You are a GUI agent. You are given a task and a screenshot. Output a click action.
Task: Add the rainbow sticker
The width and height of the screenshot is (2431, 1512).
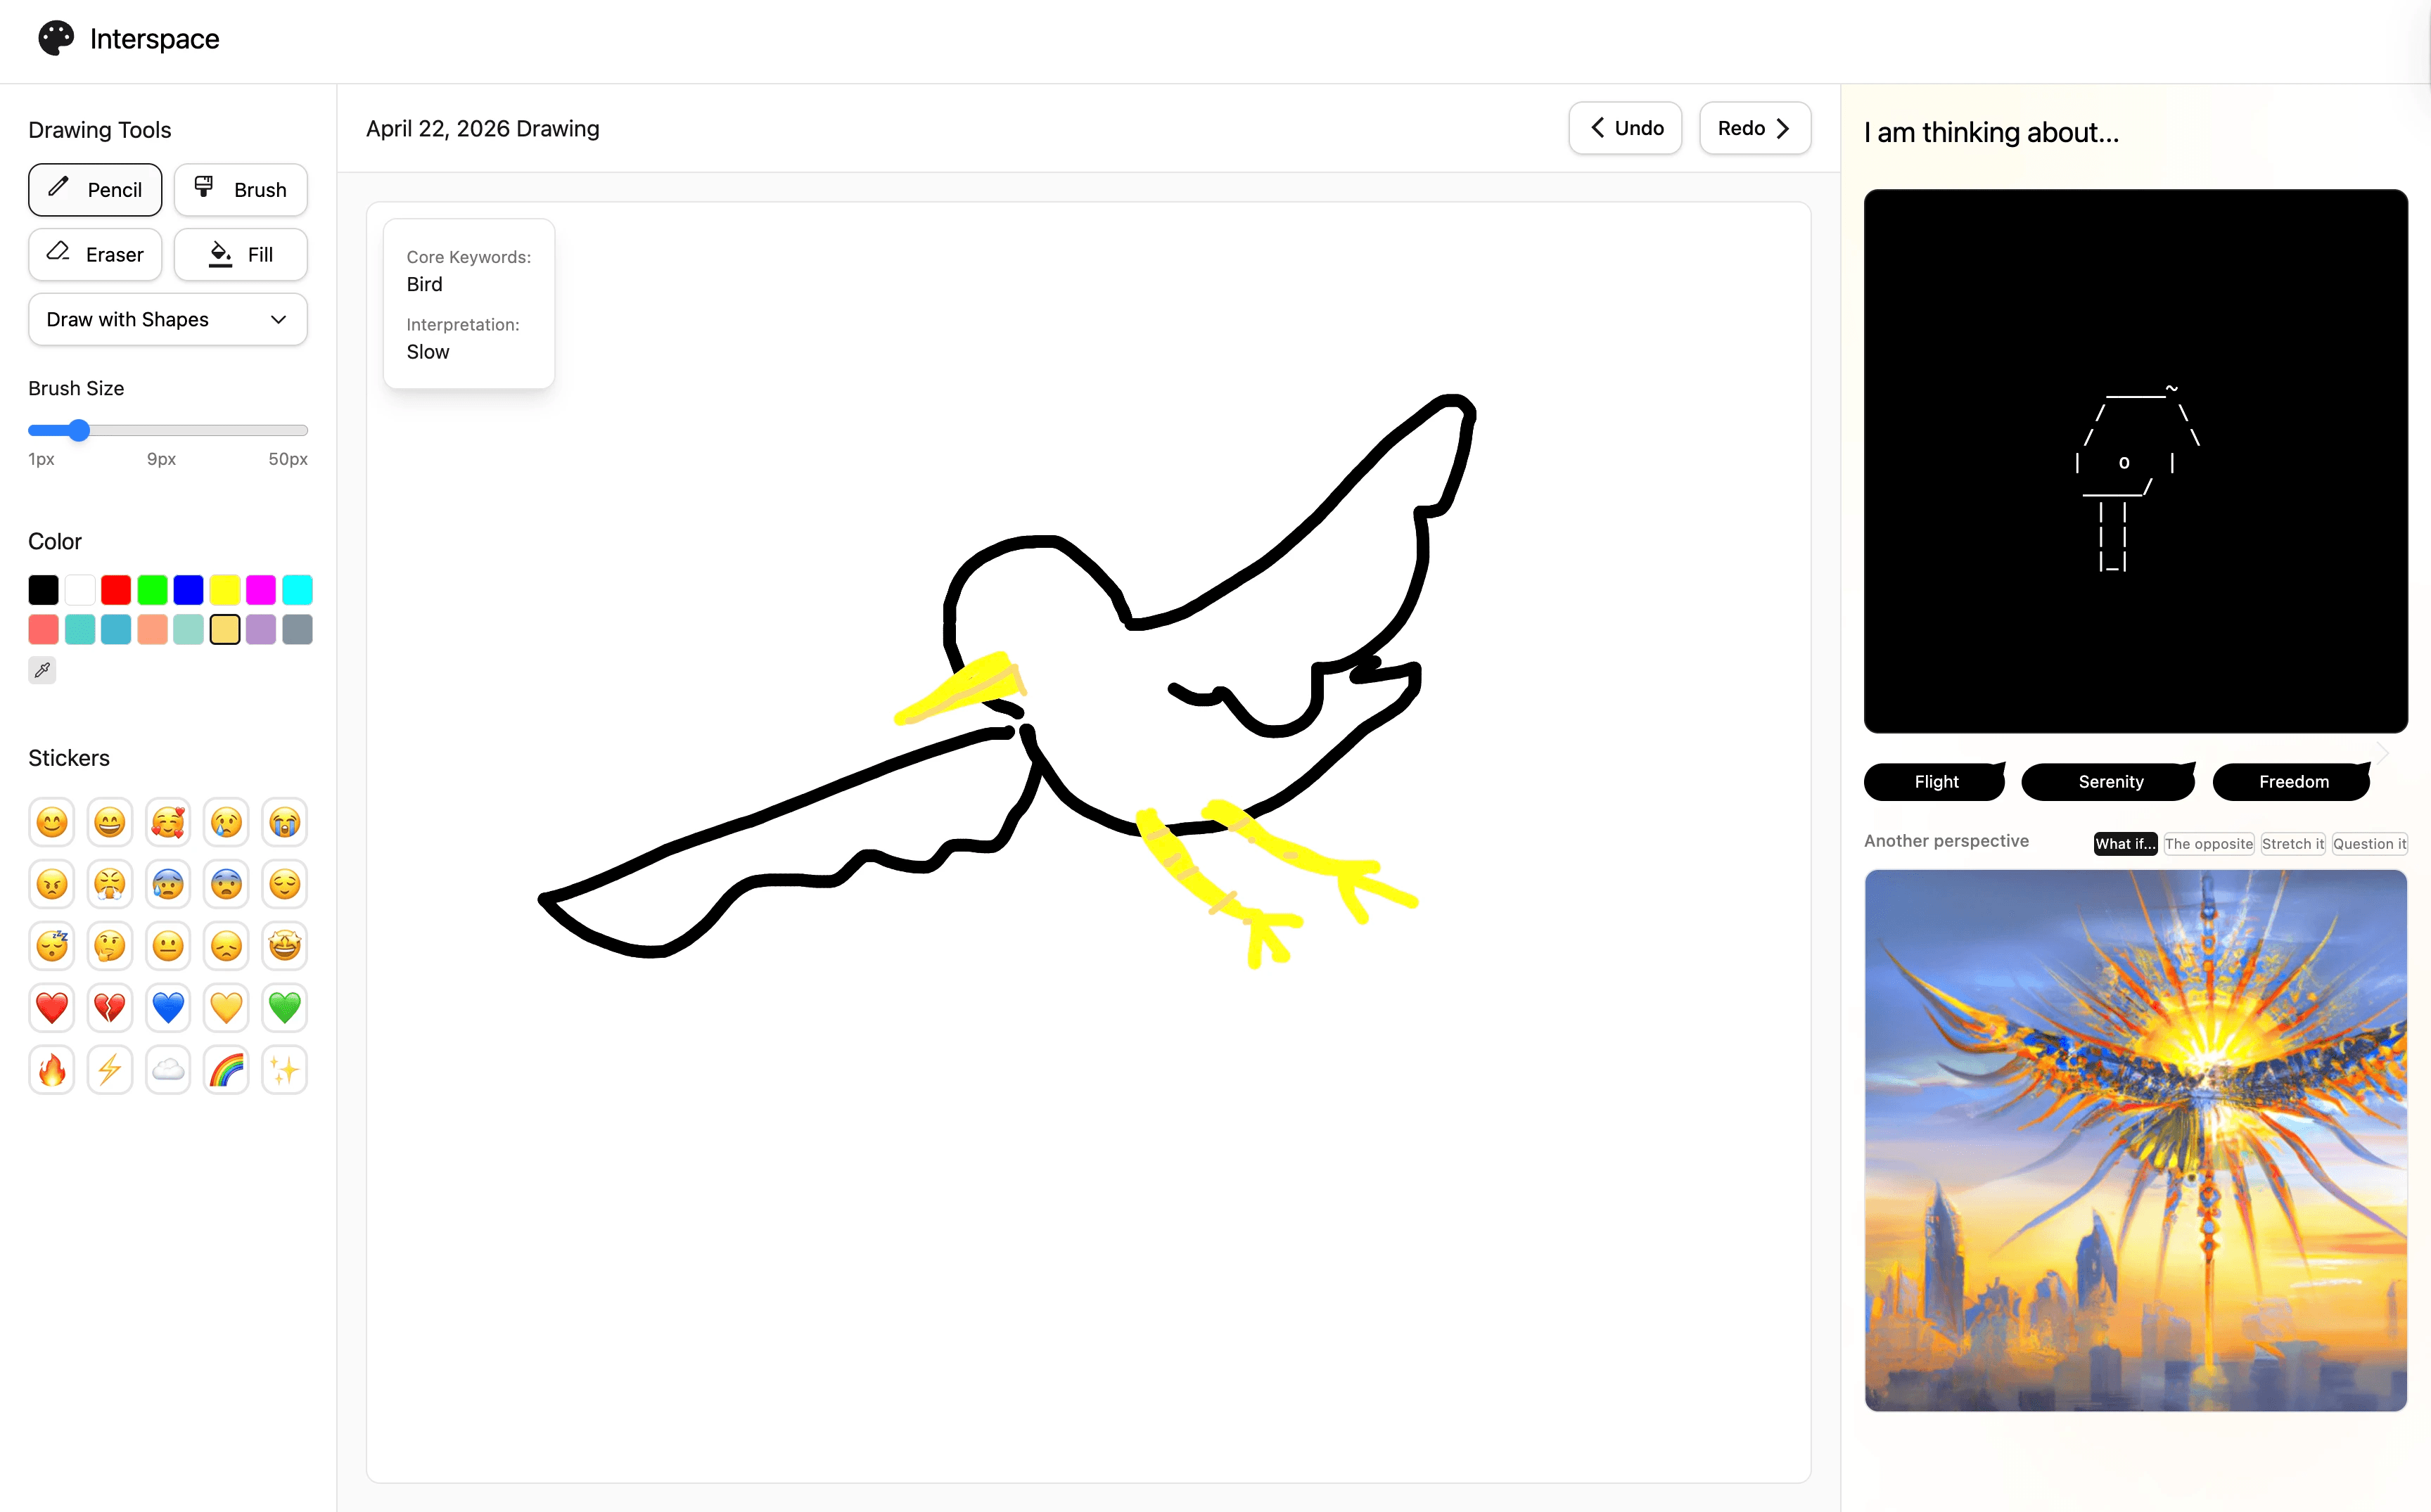226,1070
